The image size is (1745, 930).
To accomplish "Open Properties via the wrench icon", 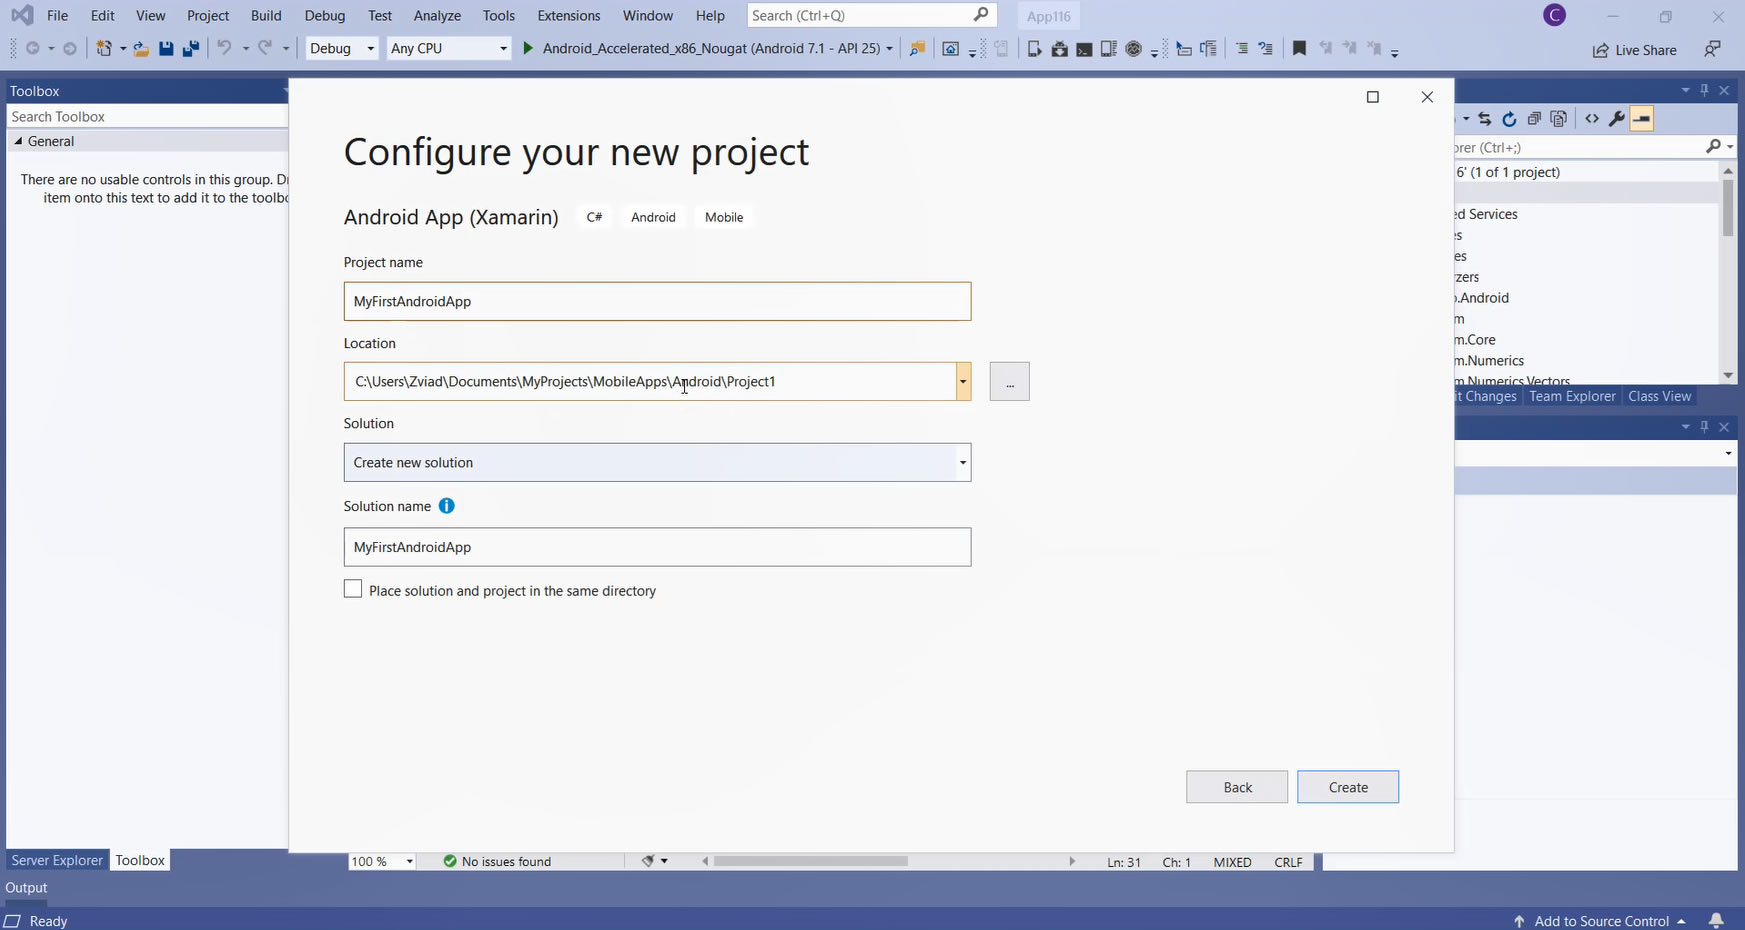I will pyautogui.click(x=1616, y=119).
